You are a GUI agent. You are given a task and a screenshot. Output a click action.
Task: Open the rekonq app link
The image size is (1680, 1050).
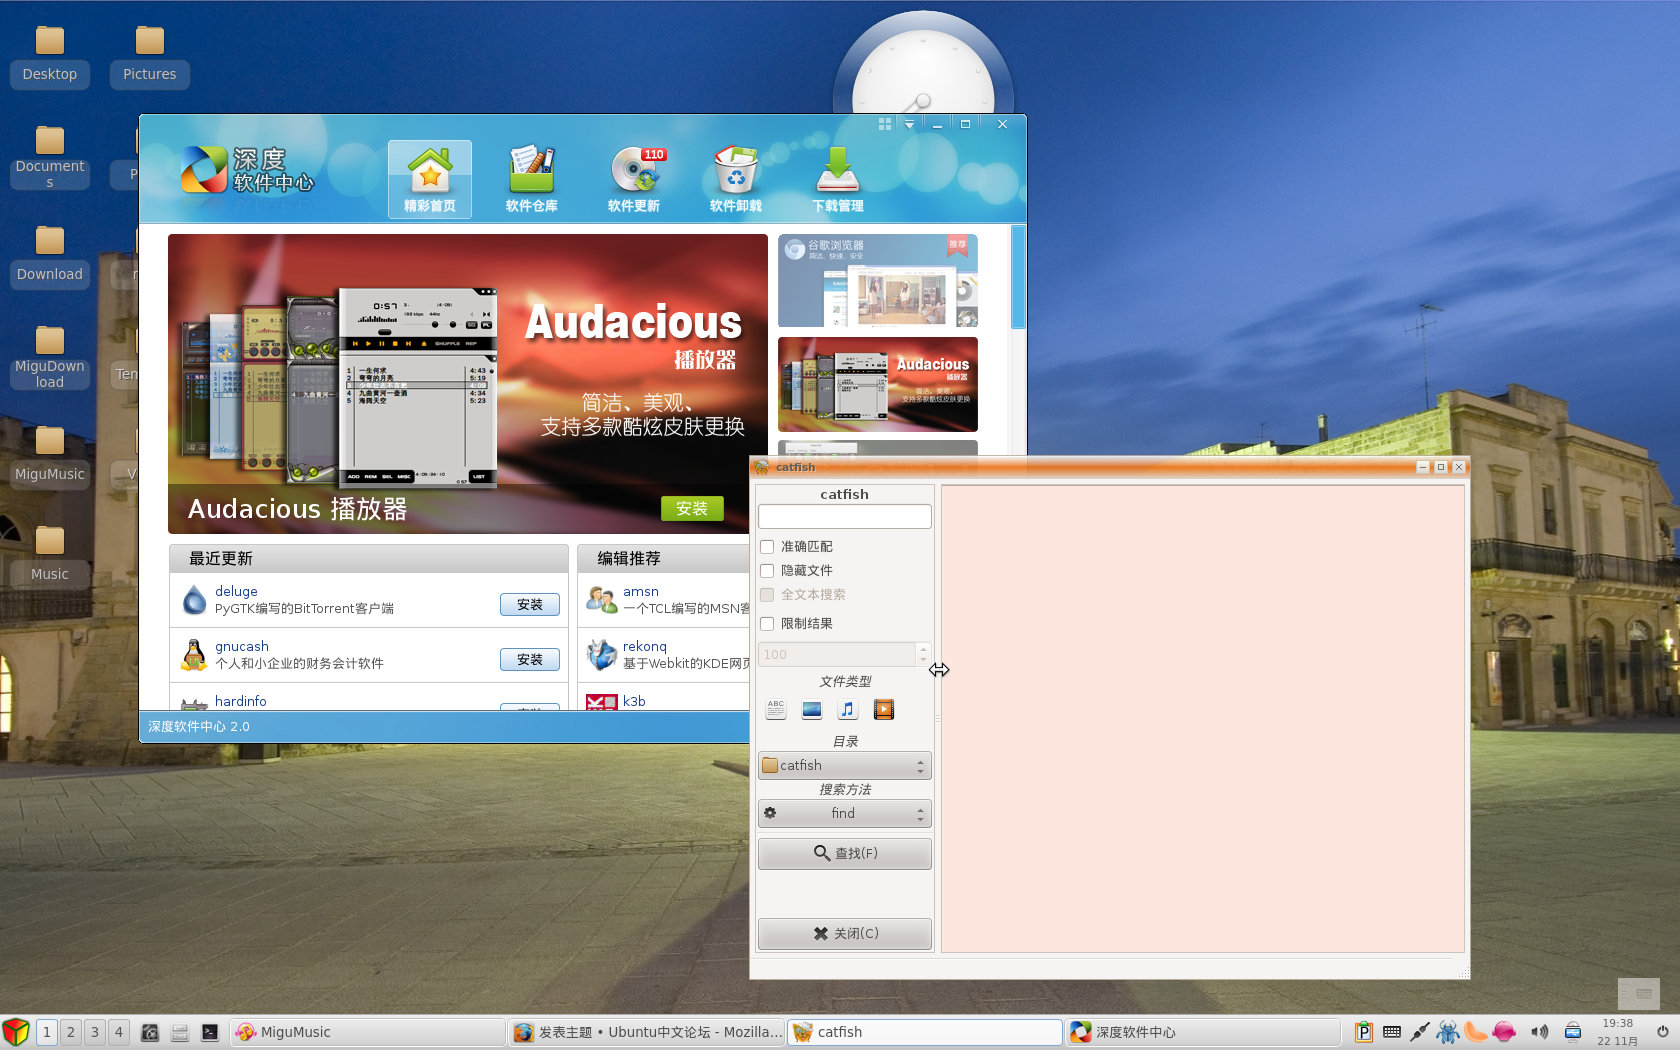point(645,647)
